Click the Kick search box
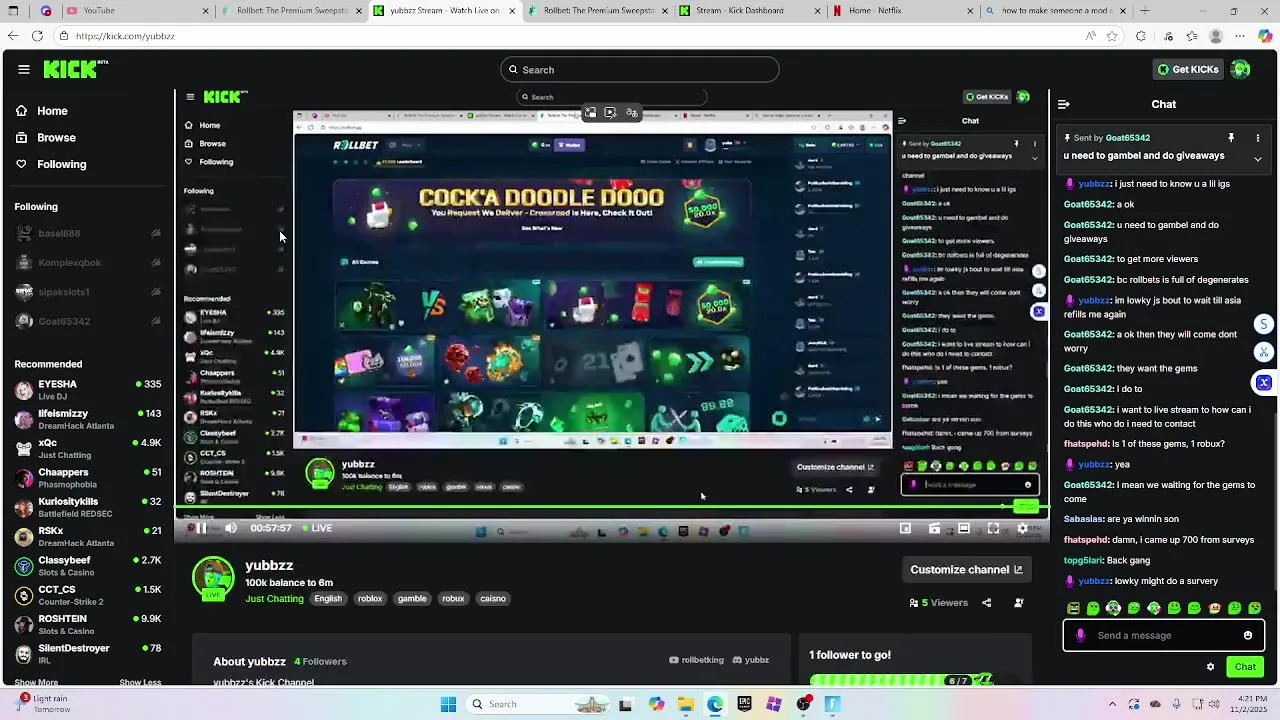Viewport: 1280px width, 720px height. pyautogui.click(x=640, y=70)
